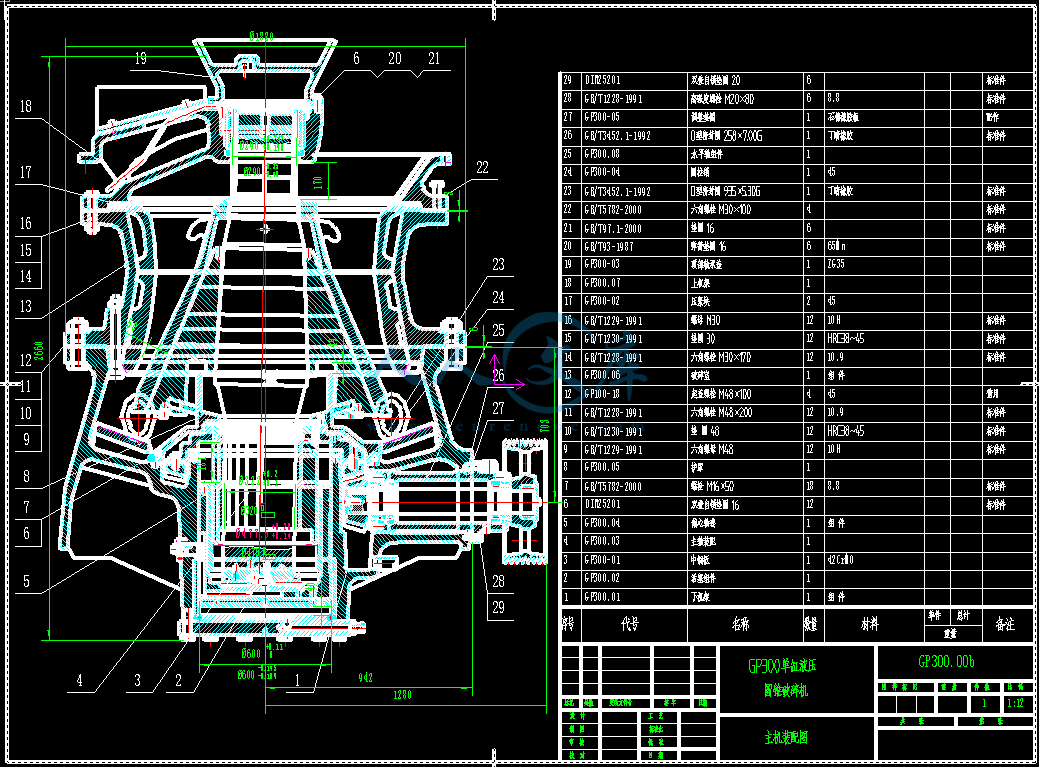The height and width of the screenshot is (767, 1039).
Task: Click part callout number 23 on the drawing
Action: point(498,264)
